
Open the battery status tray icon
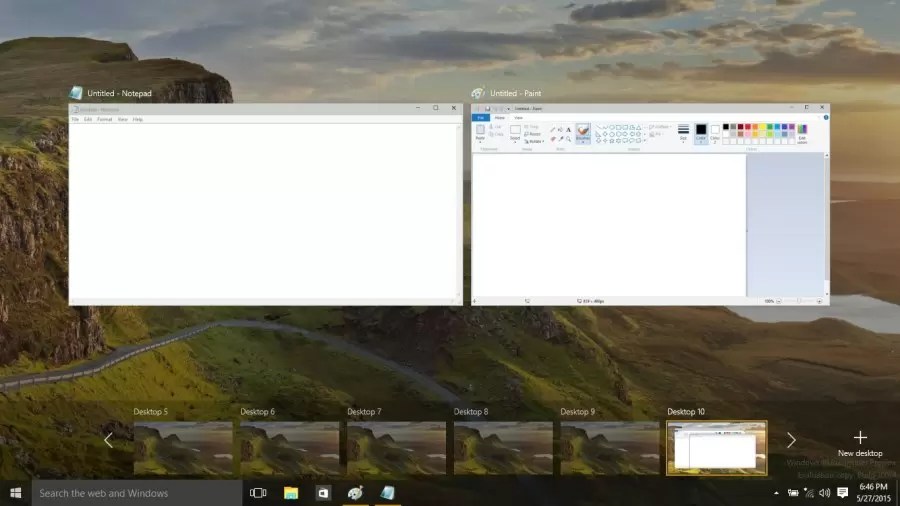click(793, 493)
